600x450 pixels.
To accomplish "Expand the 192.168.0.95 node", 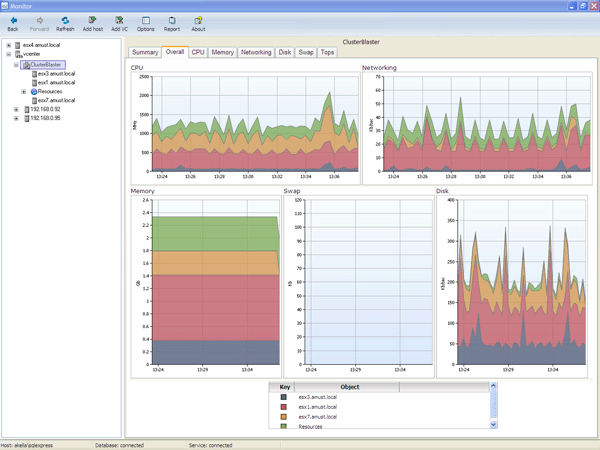I will tap(16, 118).
